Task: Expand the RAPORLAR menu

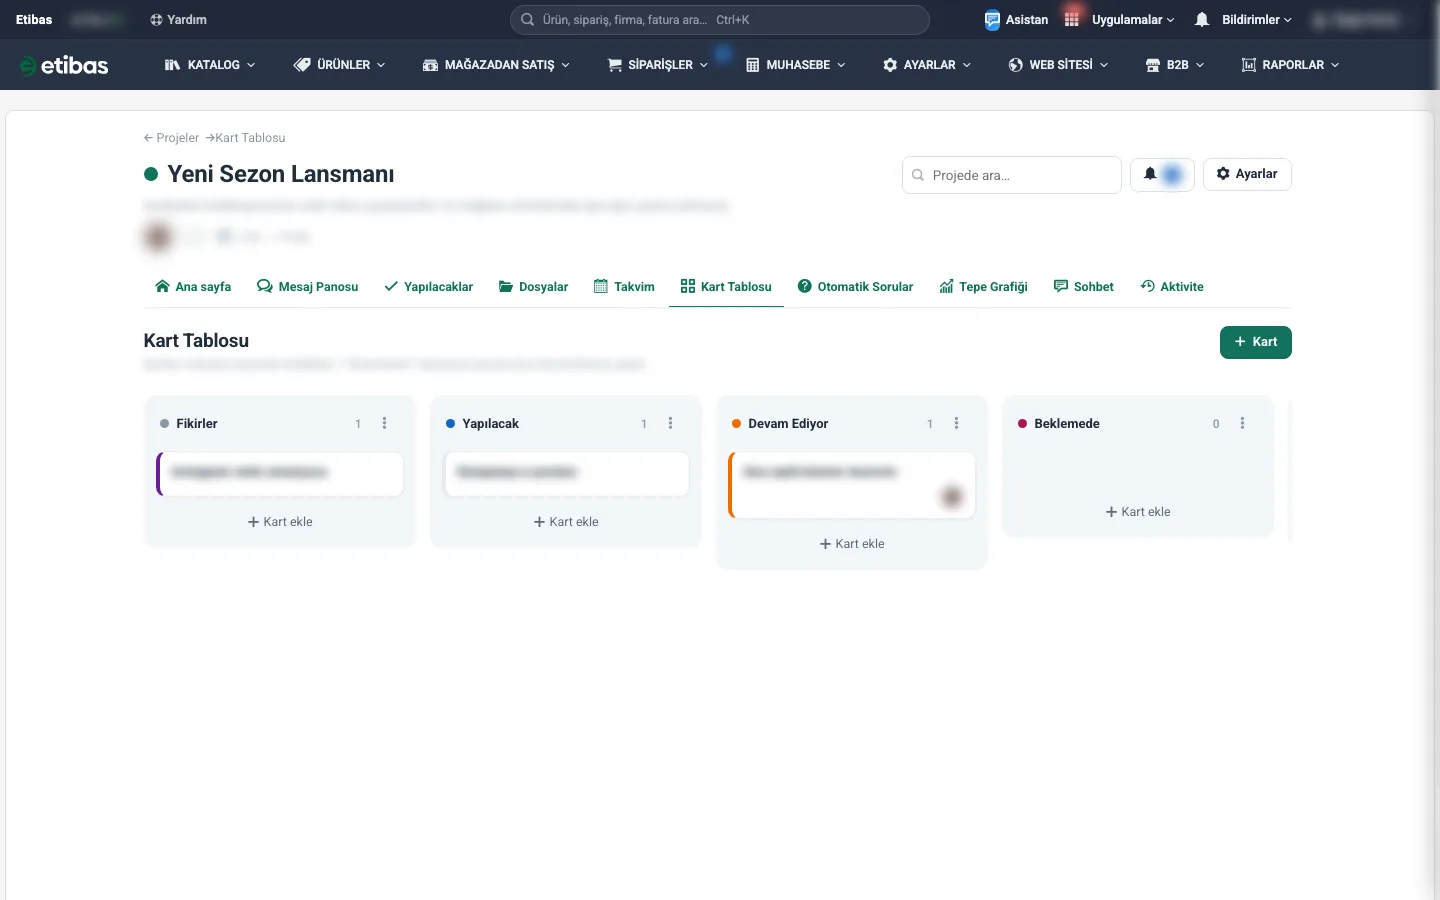Action: tap(1290, 65)
